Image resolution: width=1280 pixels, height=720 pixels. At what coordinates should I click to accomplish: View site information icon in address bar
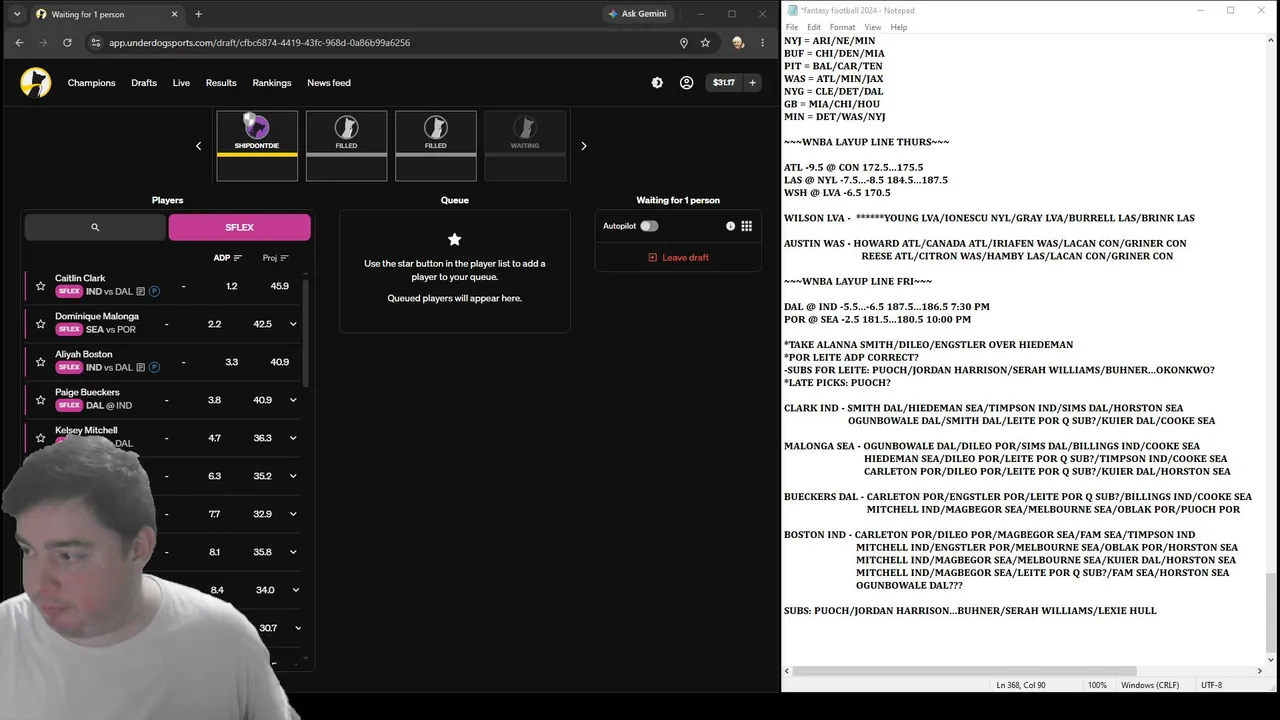click(96, 43)
